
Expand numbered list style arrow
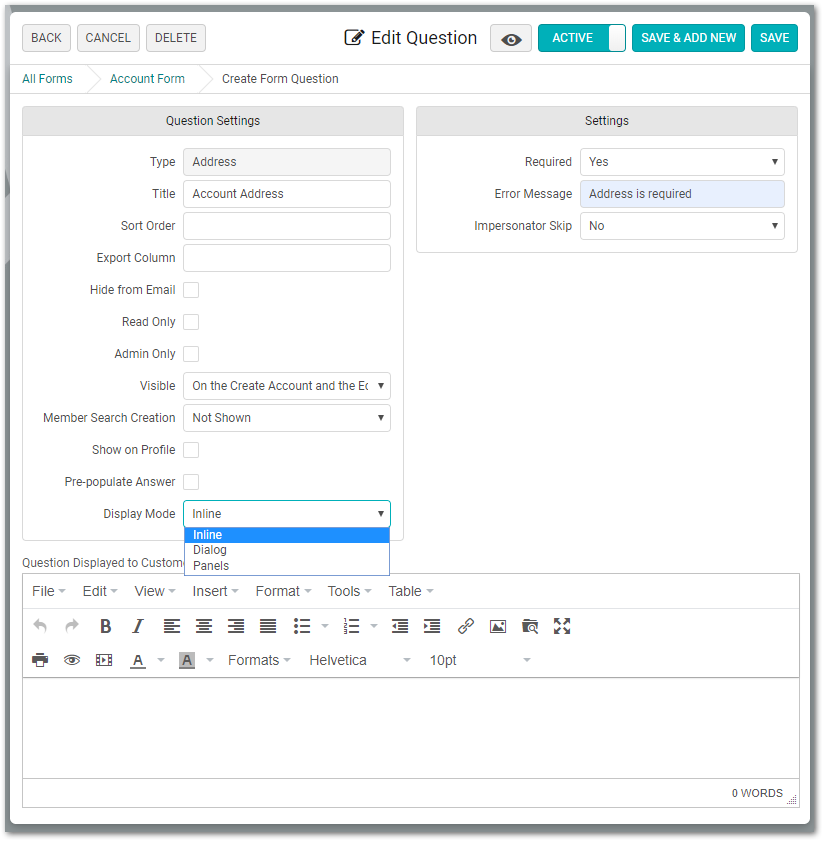(374, 626)
